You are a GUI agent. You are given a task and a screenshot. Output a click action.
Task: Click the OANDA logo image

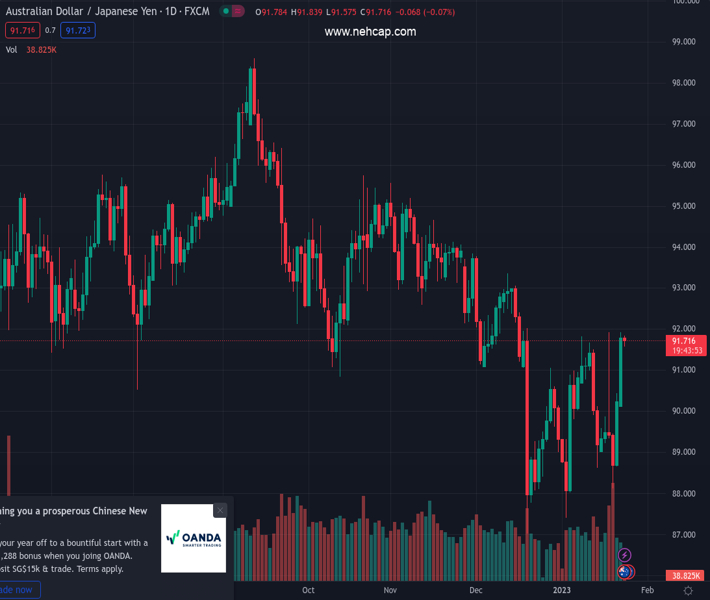[194, 538]
